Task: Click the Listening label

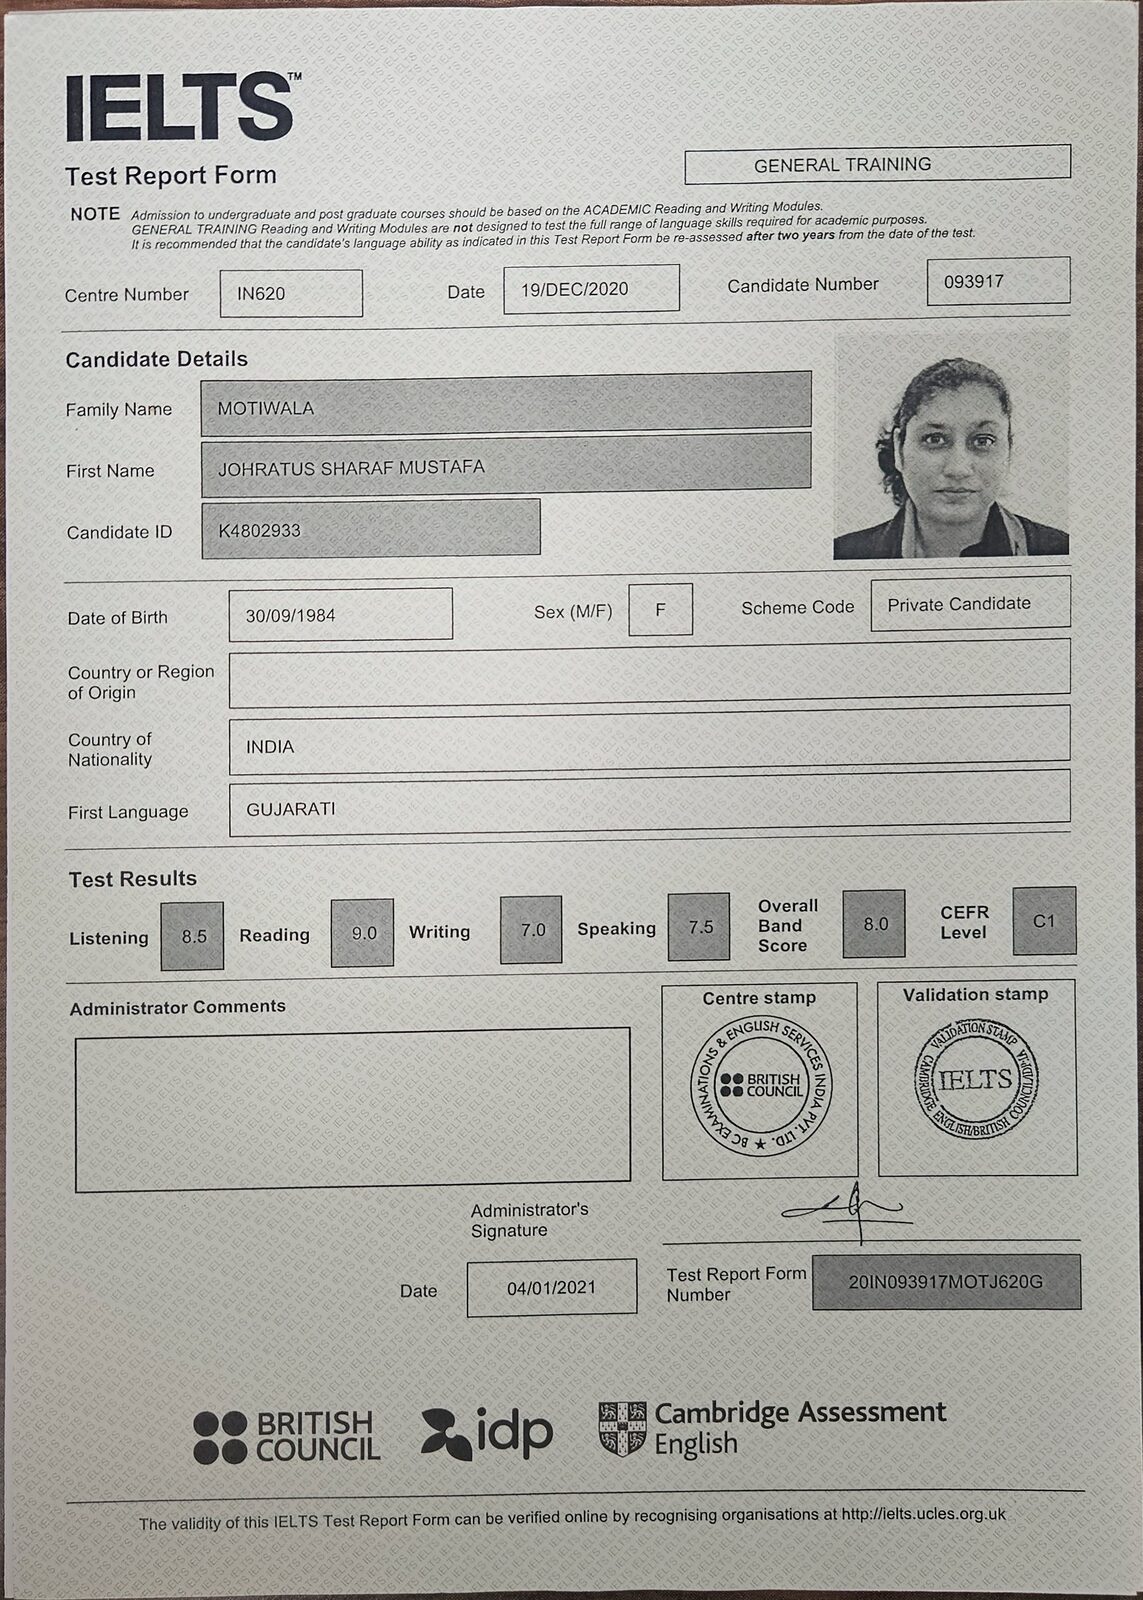Action: coord(109,938)
